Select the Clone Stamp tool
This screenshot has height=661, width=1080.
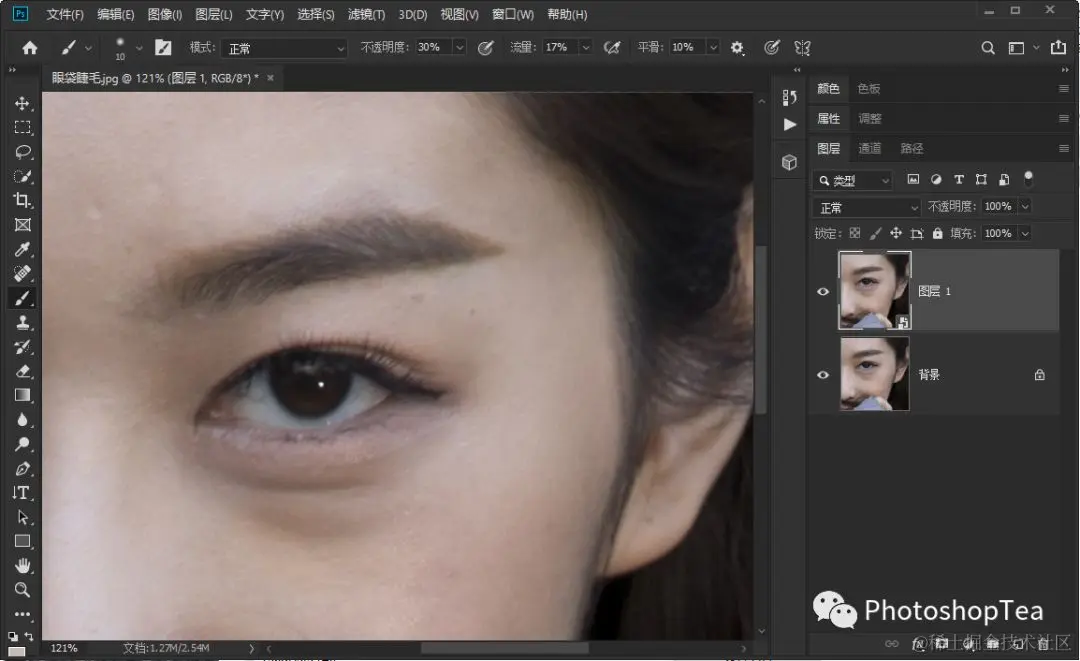(22, 322)
